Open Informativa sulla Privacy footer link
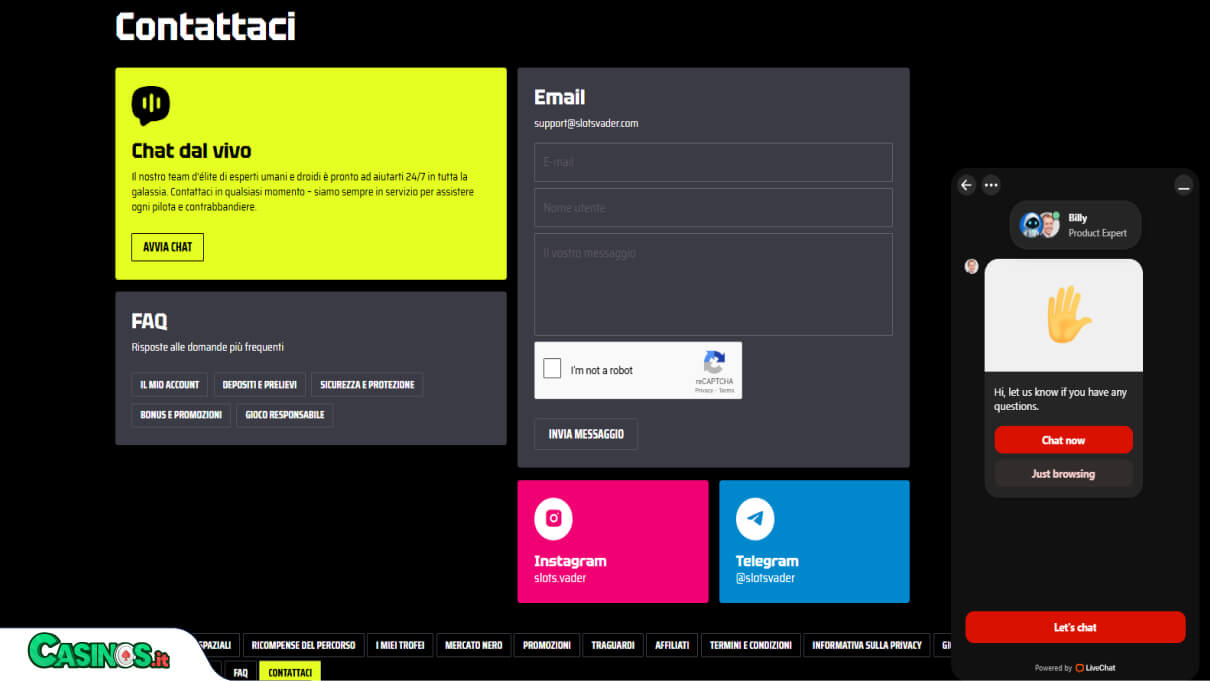The image size is (1210, 681). click(x=867, y=645)
